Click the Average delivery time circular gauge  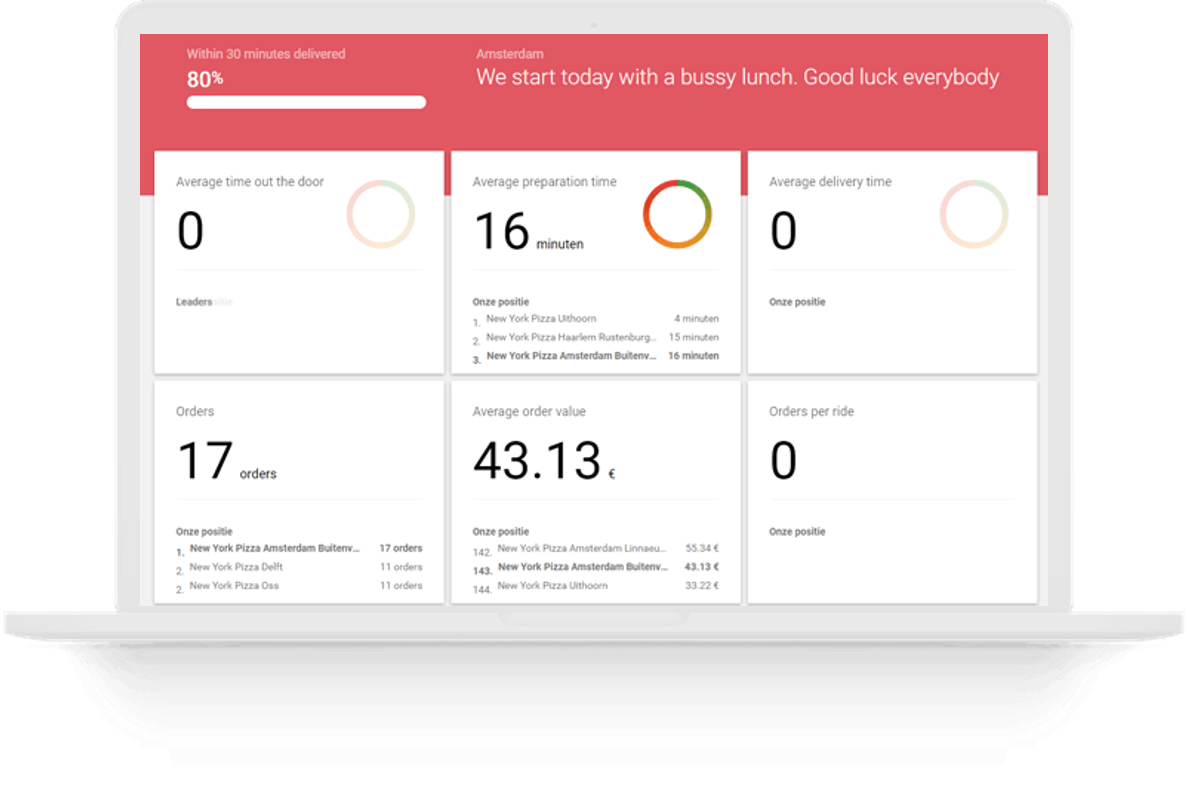(973, 214)
